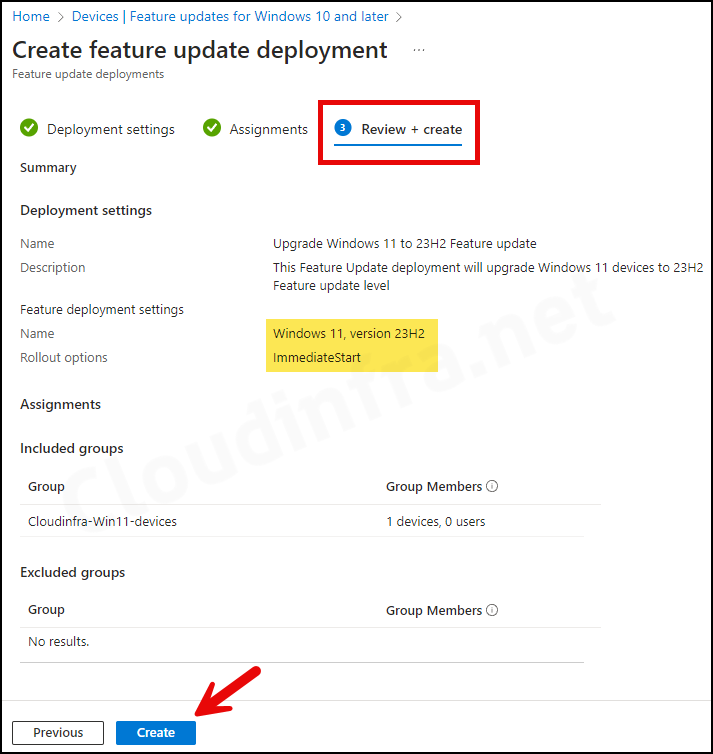The image size is (713, 754).
Task: Select the Cloudinfra-Win11-devices group row
Action: click(x=301, y=521)
